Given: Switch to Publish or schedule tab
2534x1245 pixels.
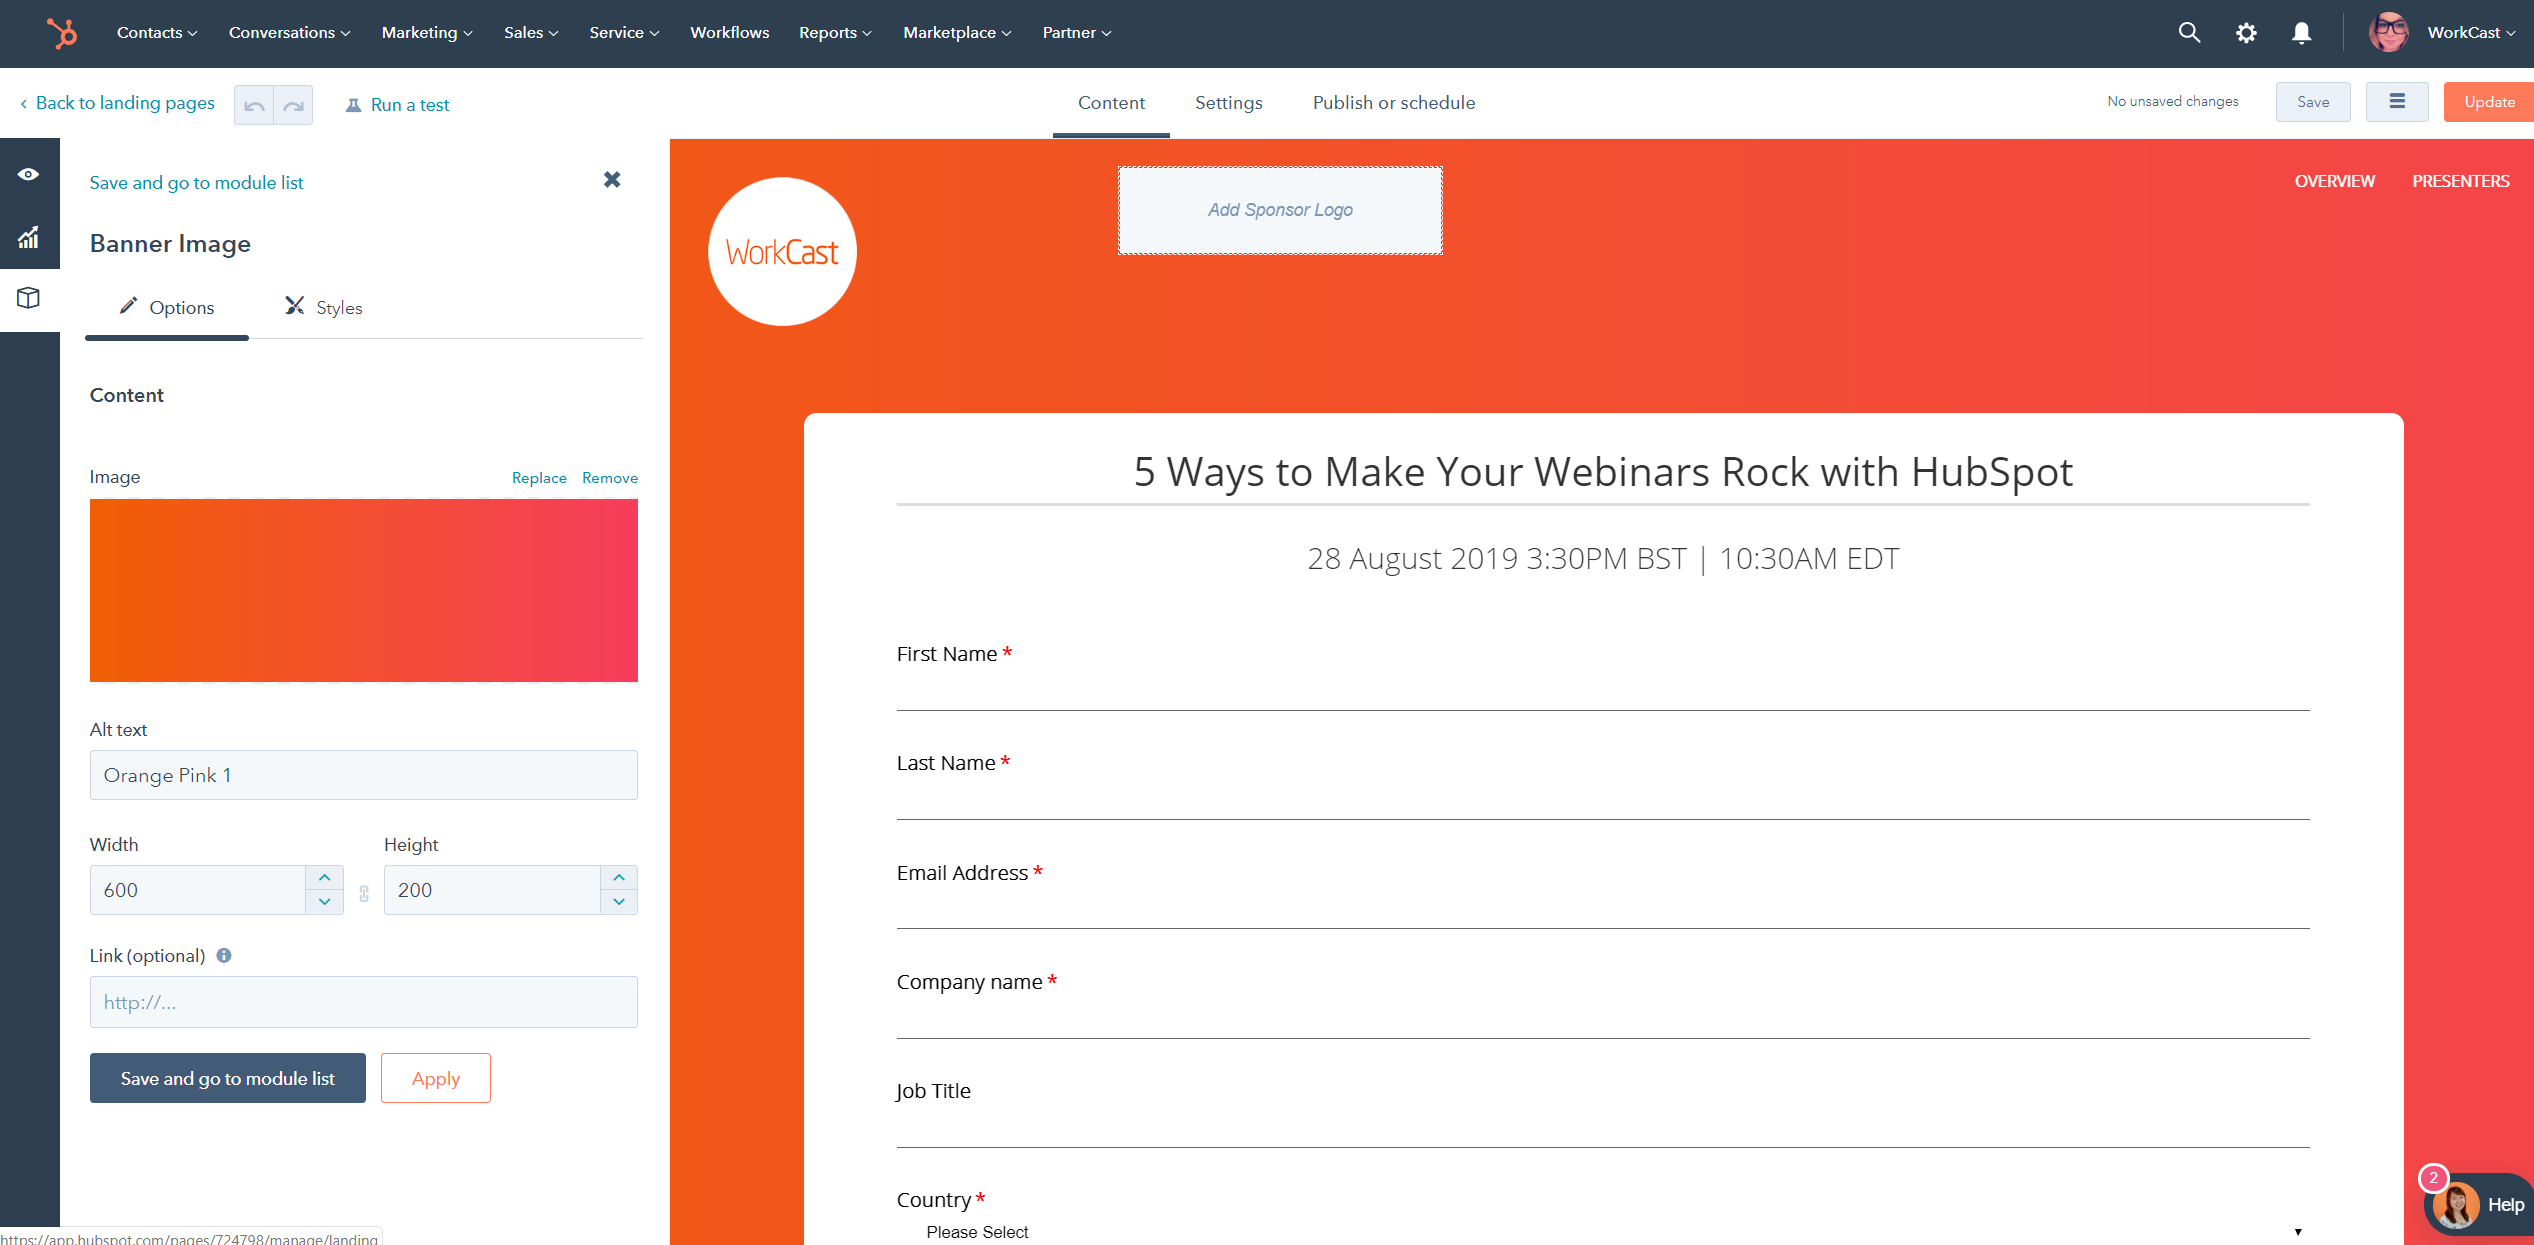Looking at the screenshot, I should tap(1394, 103).
